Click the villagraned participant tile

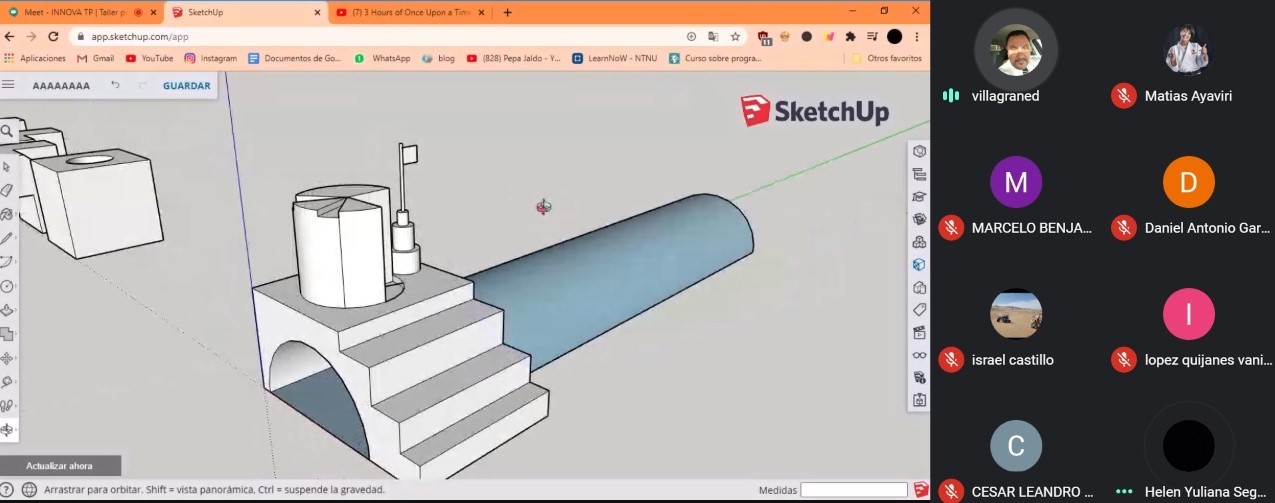pyautogui.click(x=1016, y=55)
